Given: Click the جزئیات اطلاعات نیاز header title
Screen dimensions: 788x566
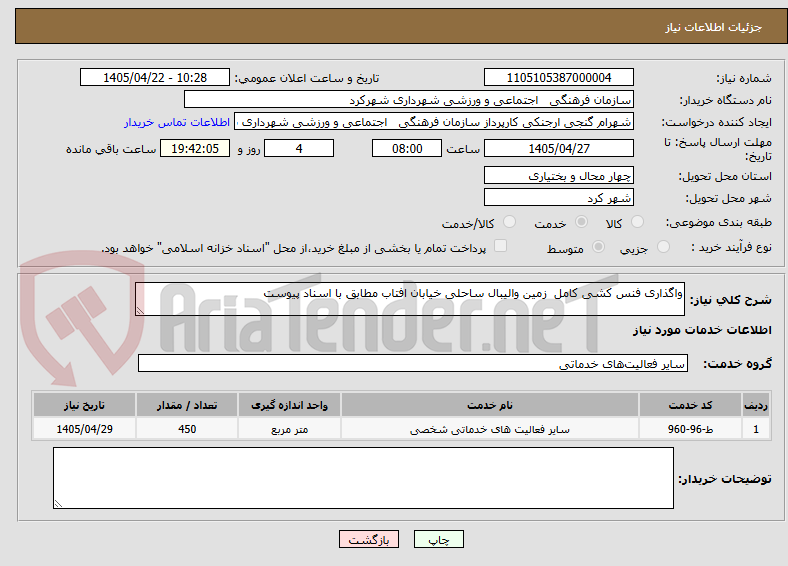Looking at the screenshot, I should (x=714, y=27).
